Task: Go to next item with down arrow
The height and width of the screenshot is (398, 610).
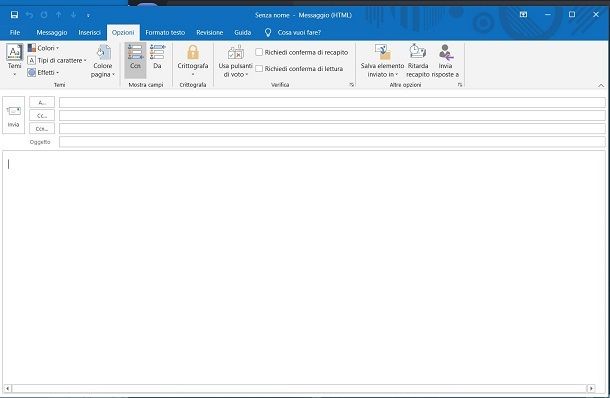Action: (74, 15)
